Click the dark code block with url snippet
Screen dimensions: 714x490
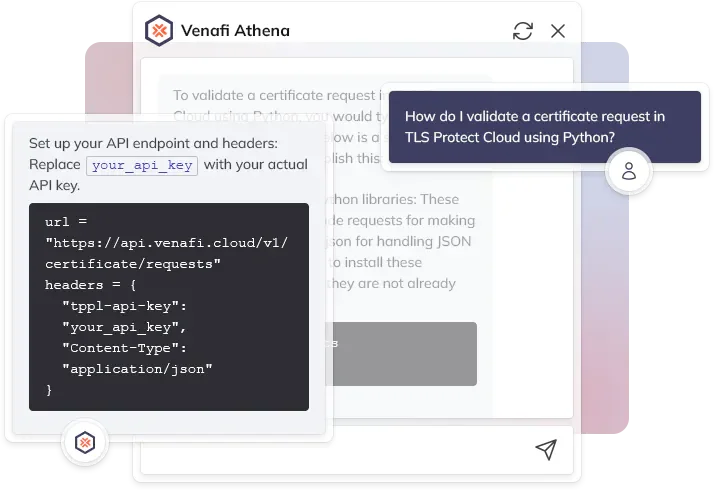pos(169,306)
